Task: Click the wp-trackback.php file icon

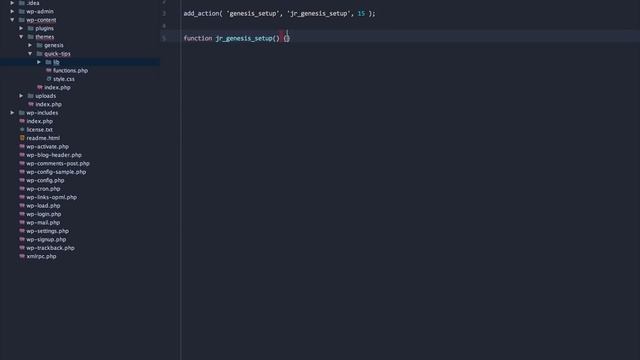Action: 22,248
